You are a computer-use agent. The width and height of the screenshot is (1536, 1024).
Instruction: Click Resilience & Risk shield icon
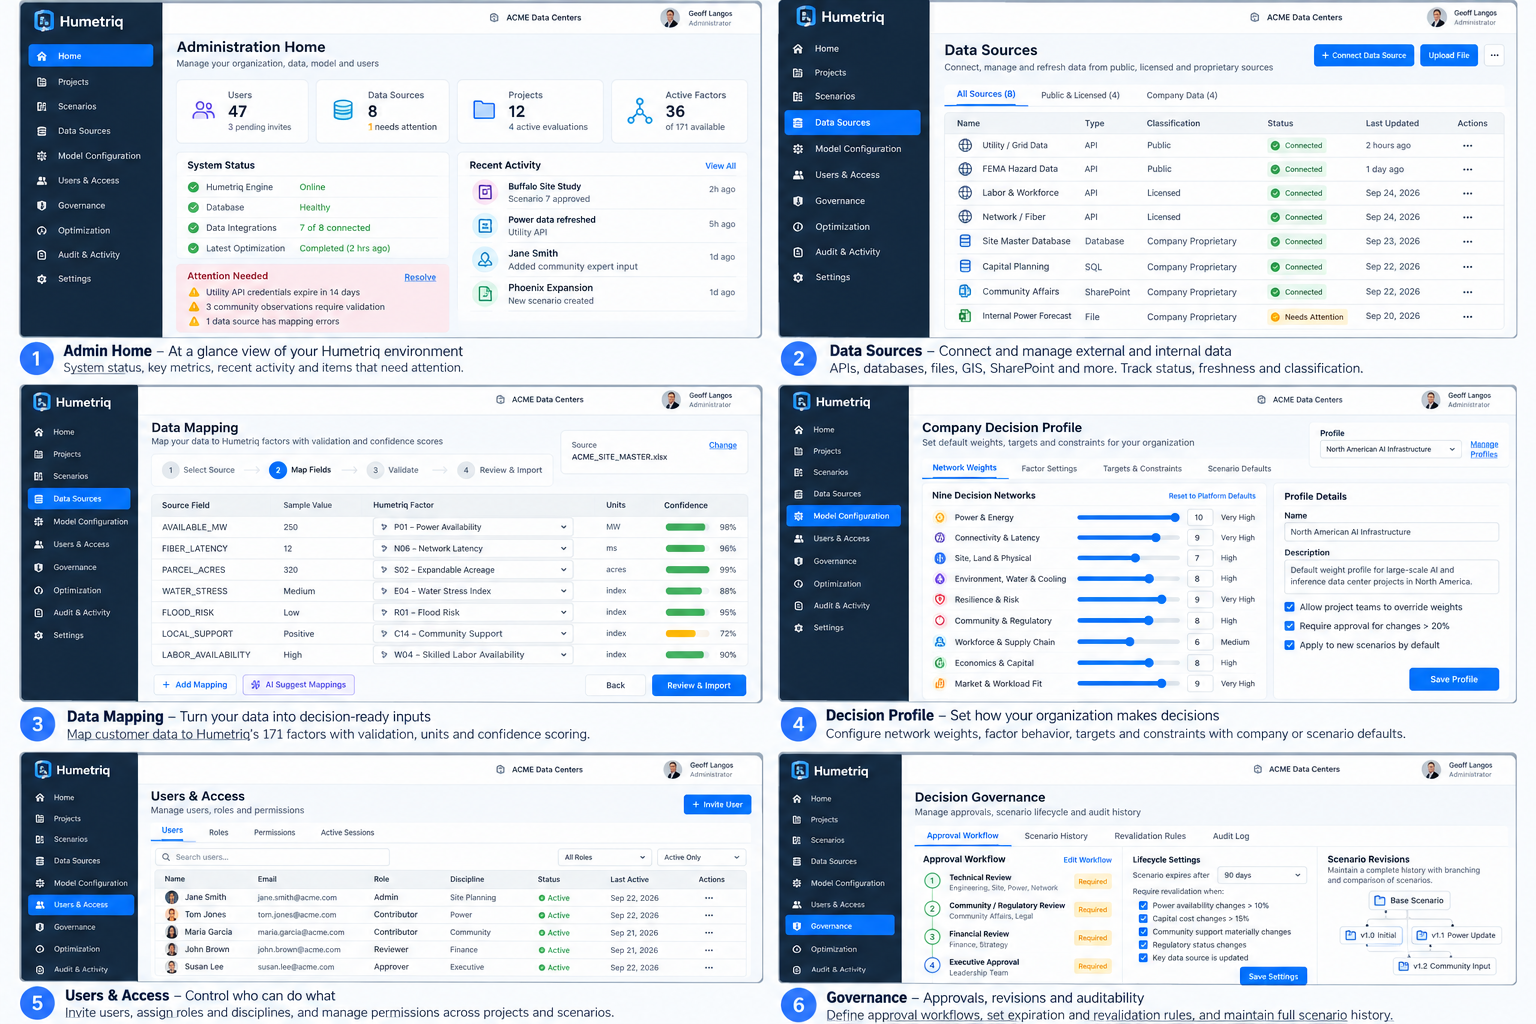tap(940, 599)
